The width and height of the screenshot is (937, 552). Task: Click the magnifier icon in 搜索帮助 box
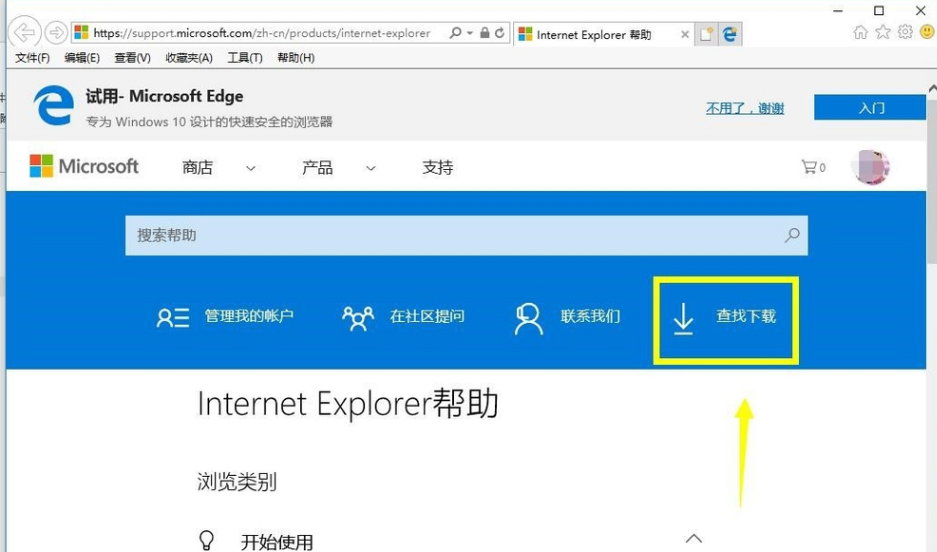coord(792,236)
